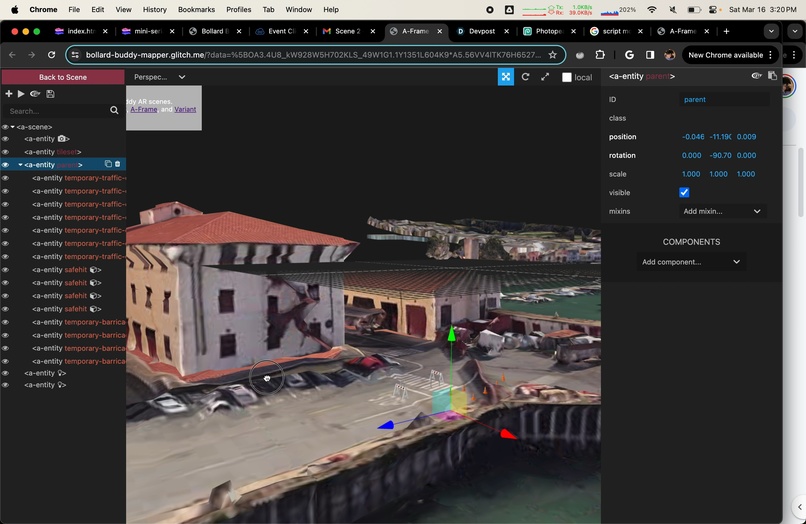
Task: Select the translate transform tool
Action: point(506,77)
